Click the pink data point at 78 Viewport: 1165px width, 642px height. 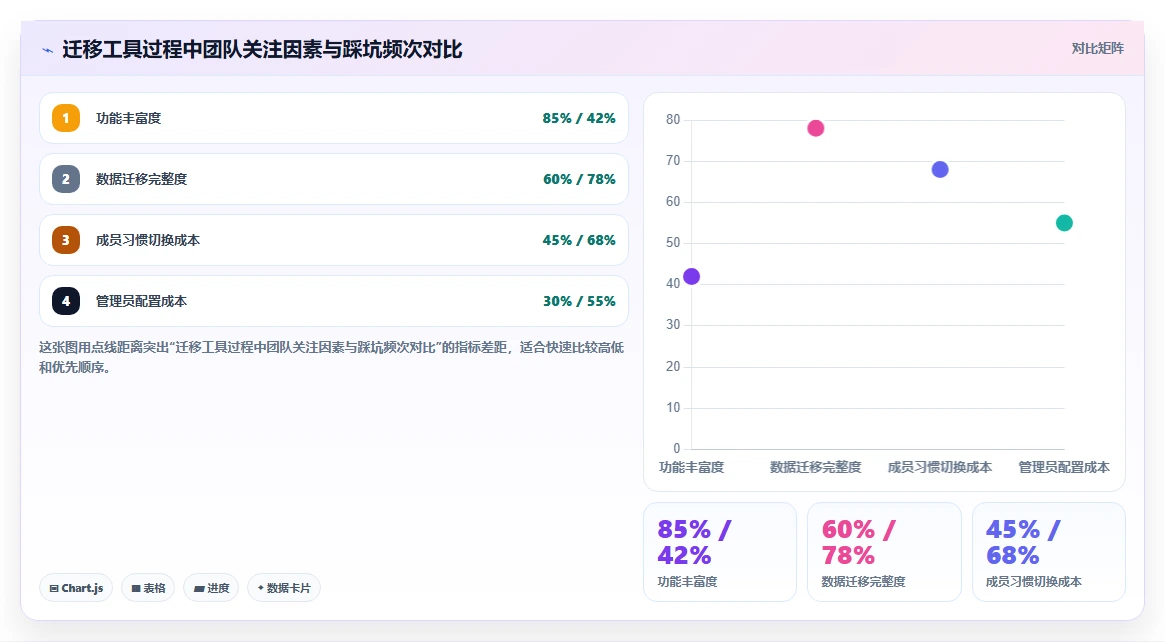pyautogui.click(x=816, y=129)
